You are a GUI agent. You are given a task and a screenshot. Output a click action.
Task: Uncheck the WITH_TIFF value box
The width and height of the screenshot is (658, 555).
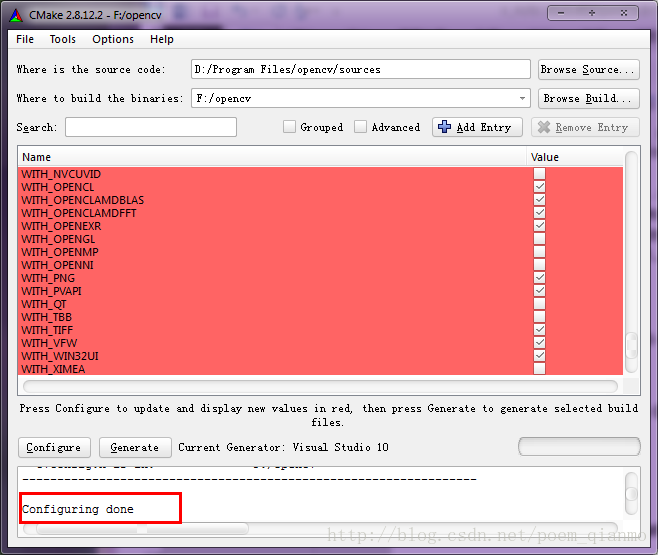(539, 330)
